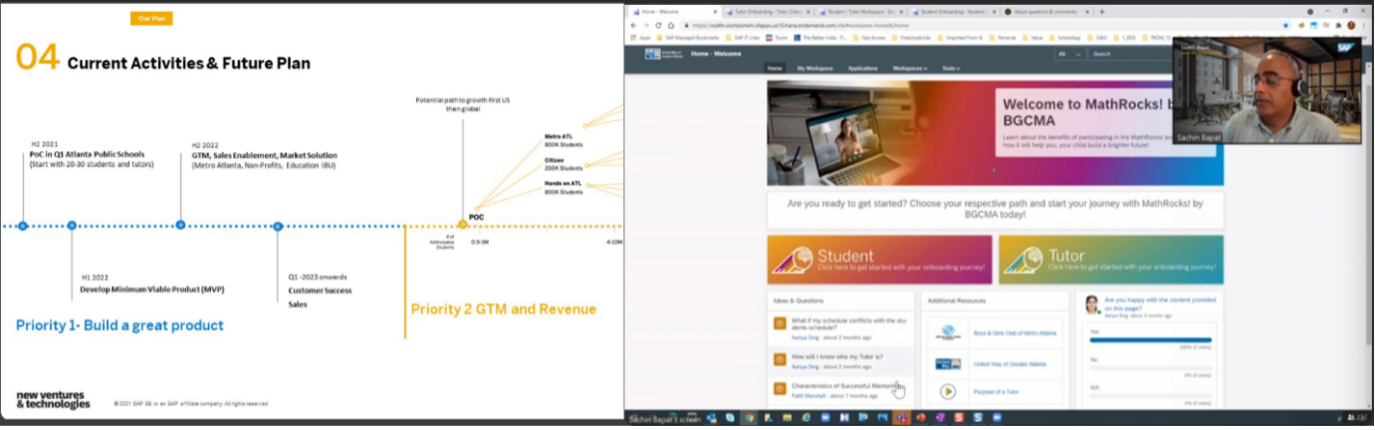Open the All search scope dropdown
This screenshot has width=1375, height=430.
click(x=1070, y=53)
